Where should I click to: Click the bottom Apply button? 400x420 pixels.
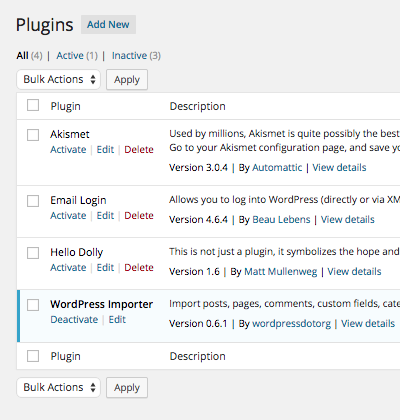point(127,387)
